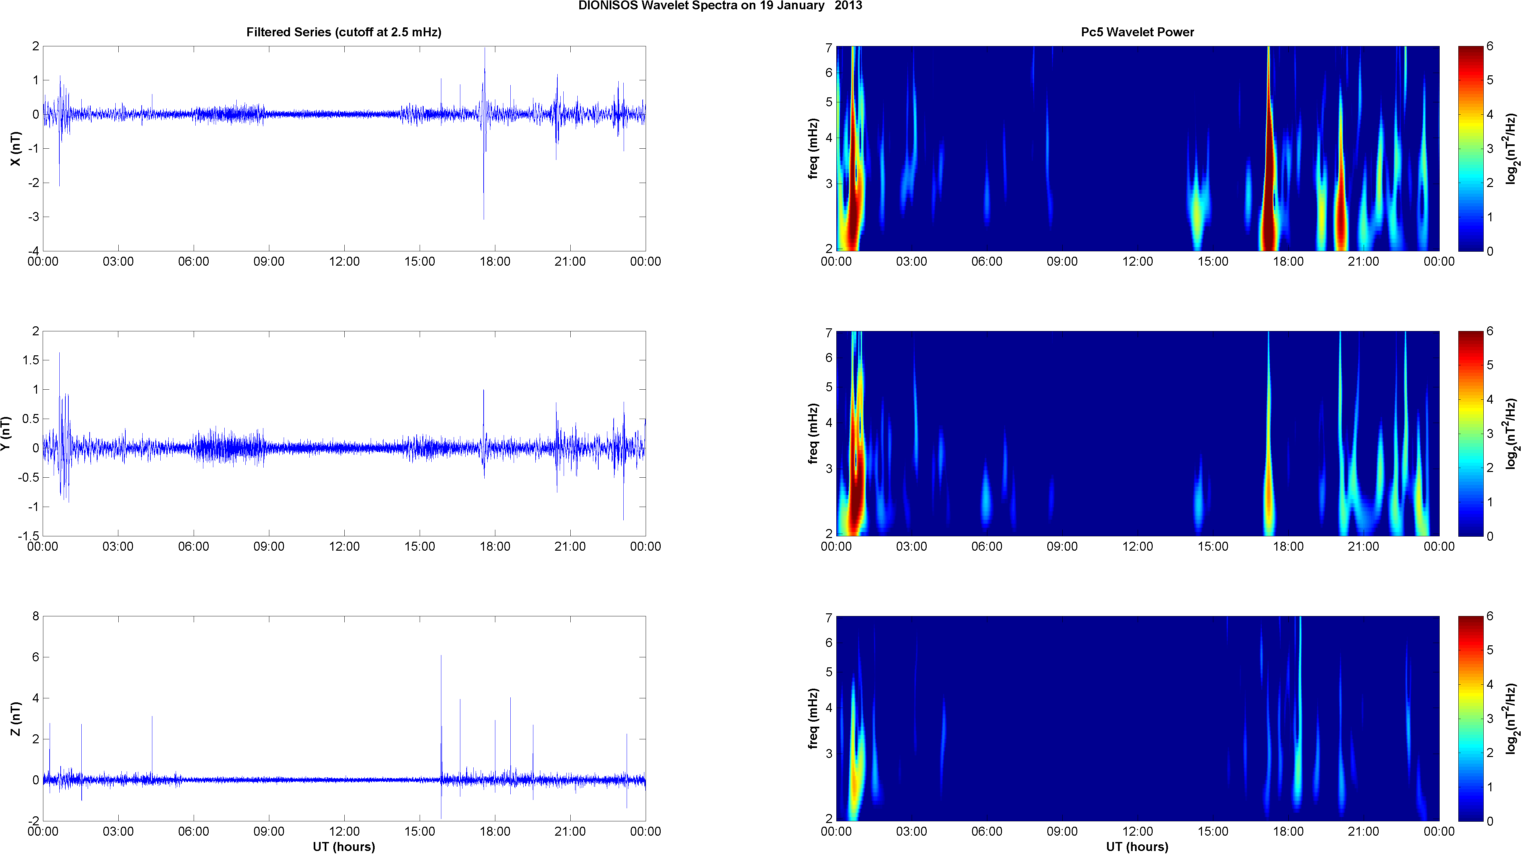1521x854 pixels.
Task: Click the -4 tick on the X (nT) axis
Action: pos(34,251)
